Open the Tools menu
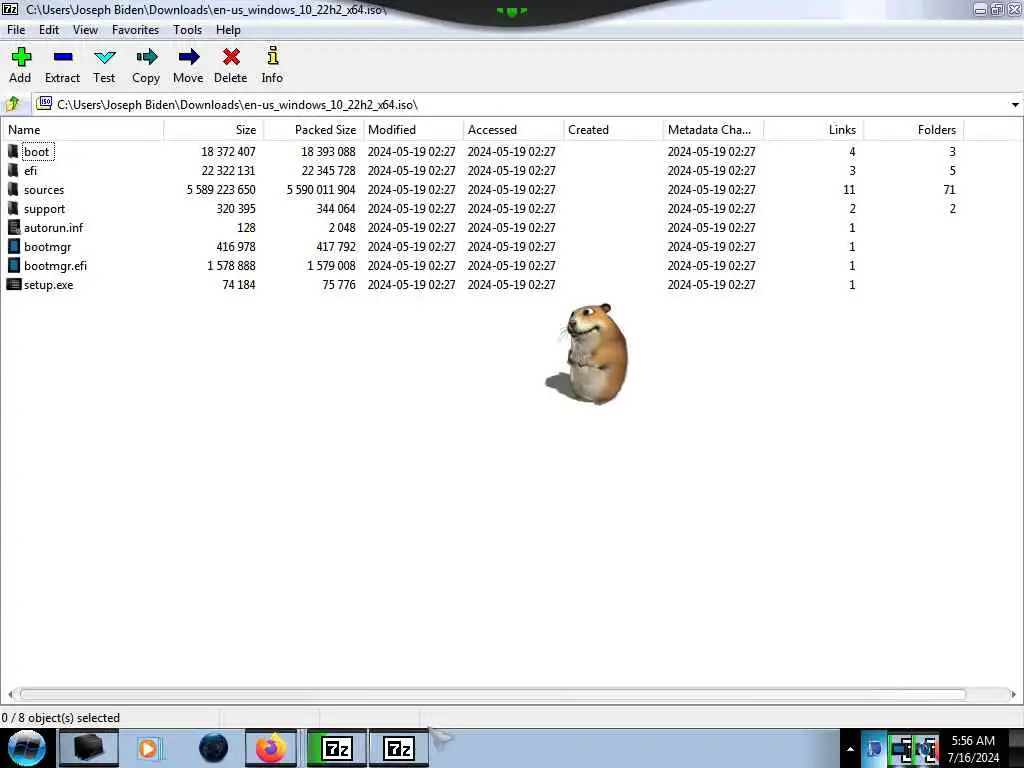The image size is (1024, 768). pyautogui.click(x=187, y=29)
